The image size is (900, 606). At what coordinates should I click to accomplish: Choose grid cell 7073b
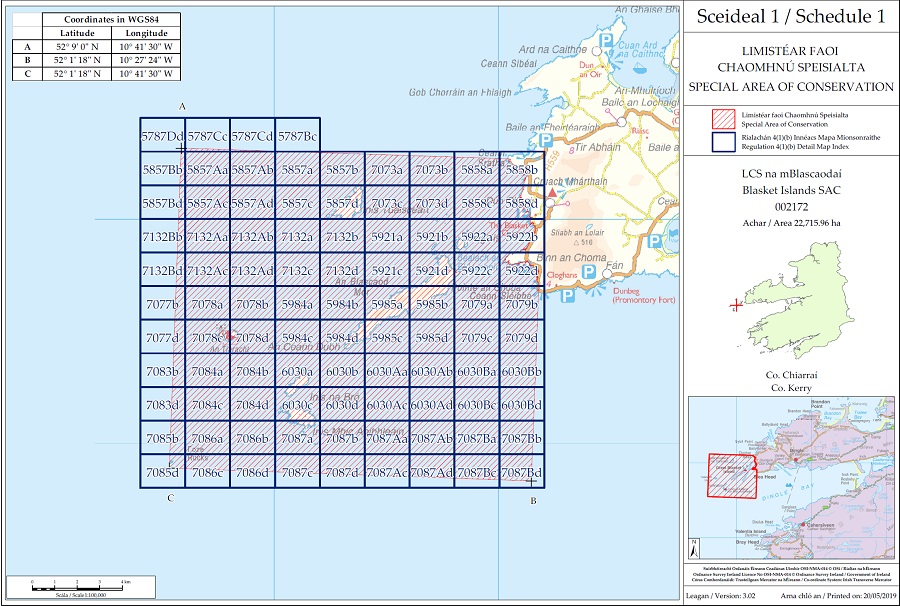tap(432, 170)
